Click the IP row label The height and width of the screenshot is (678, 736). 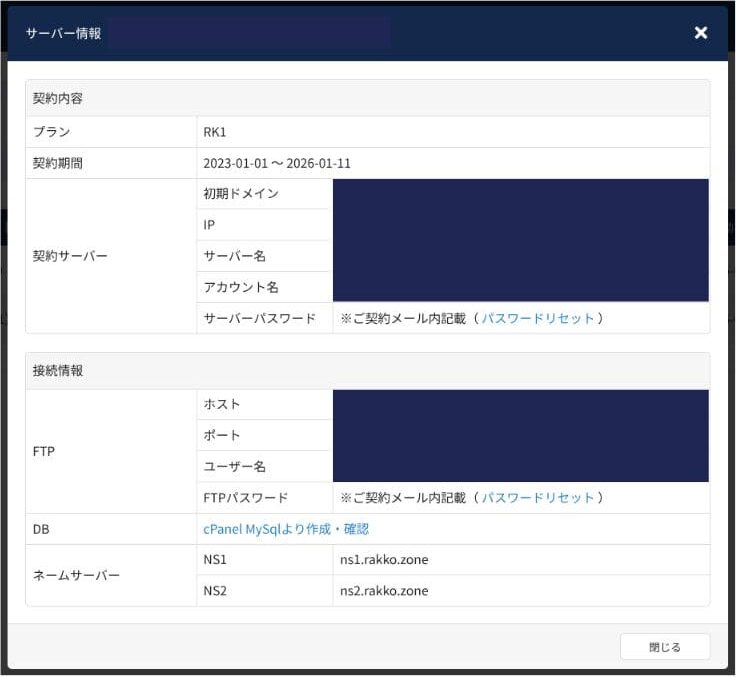coord(209,225)
